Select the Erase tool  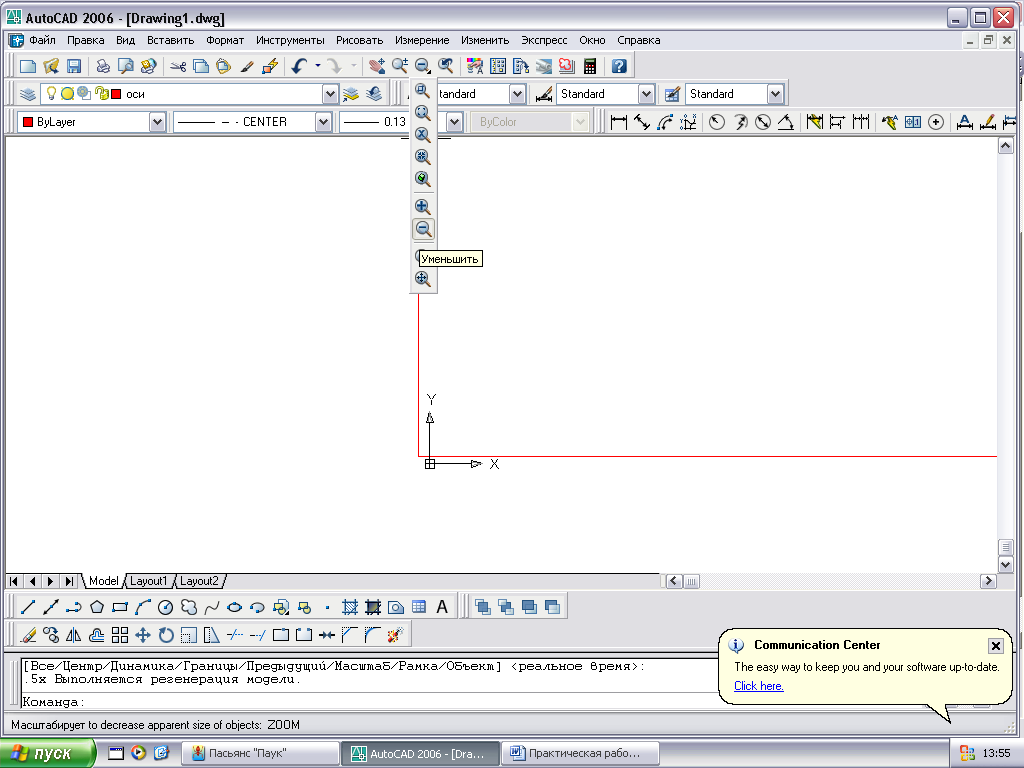28,635
